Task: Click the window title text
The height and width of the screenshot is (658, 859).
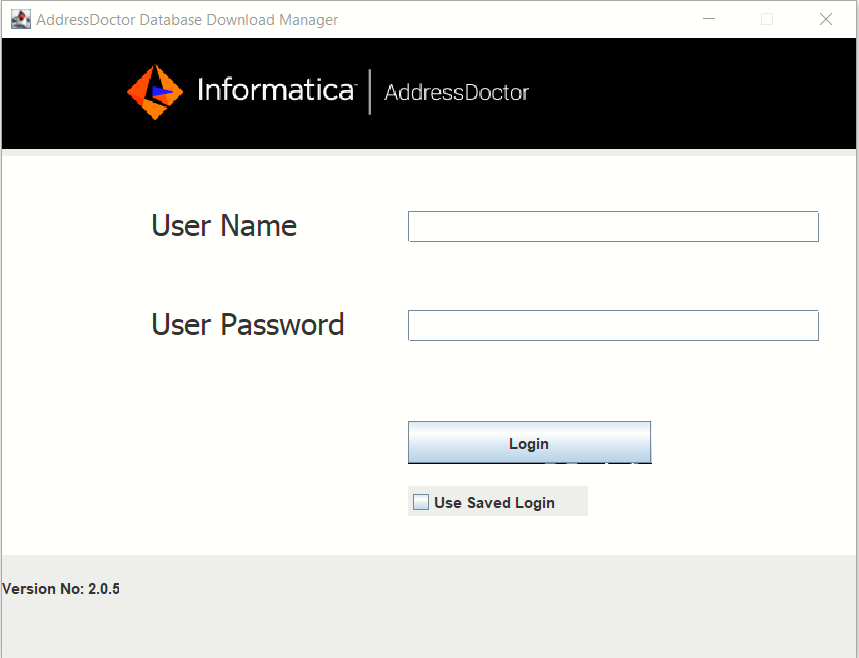Action: pos(187,20)
